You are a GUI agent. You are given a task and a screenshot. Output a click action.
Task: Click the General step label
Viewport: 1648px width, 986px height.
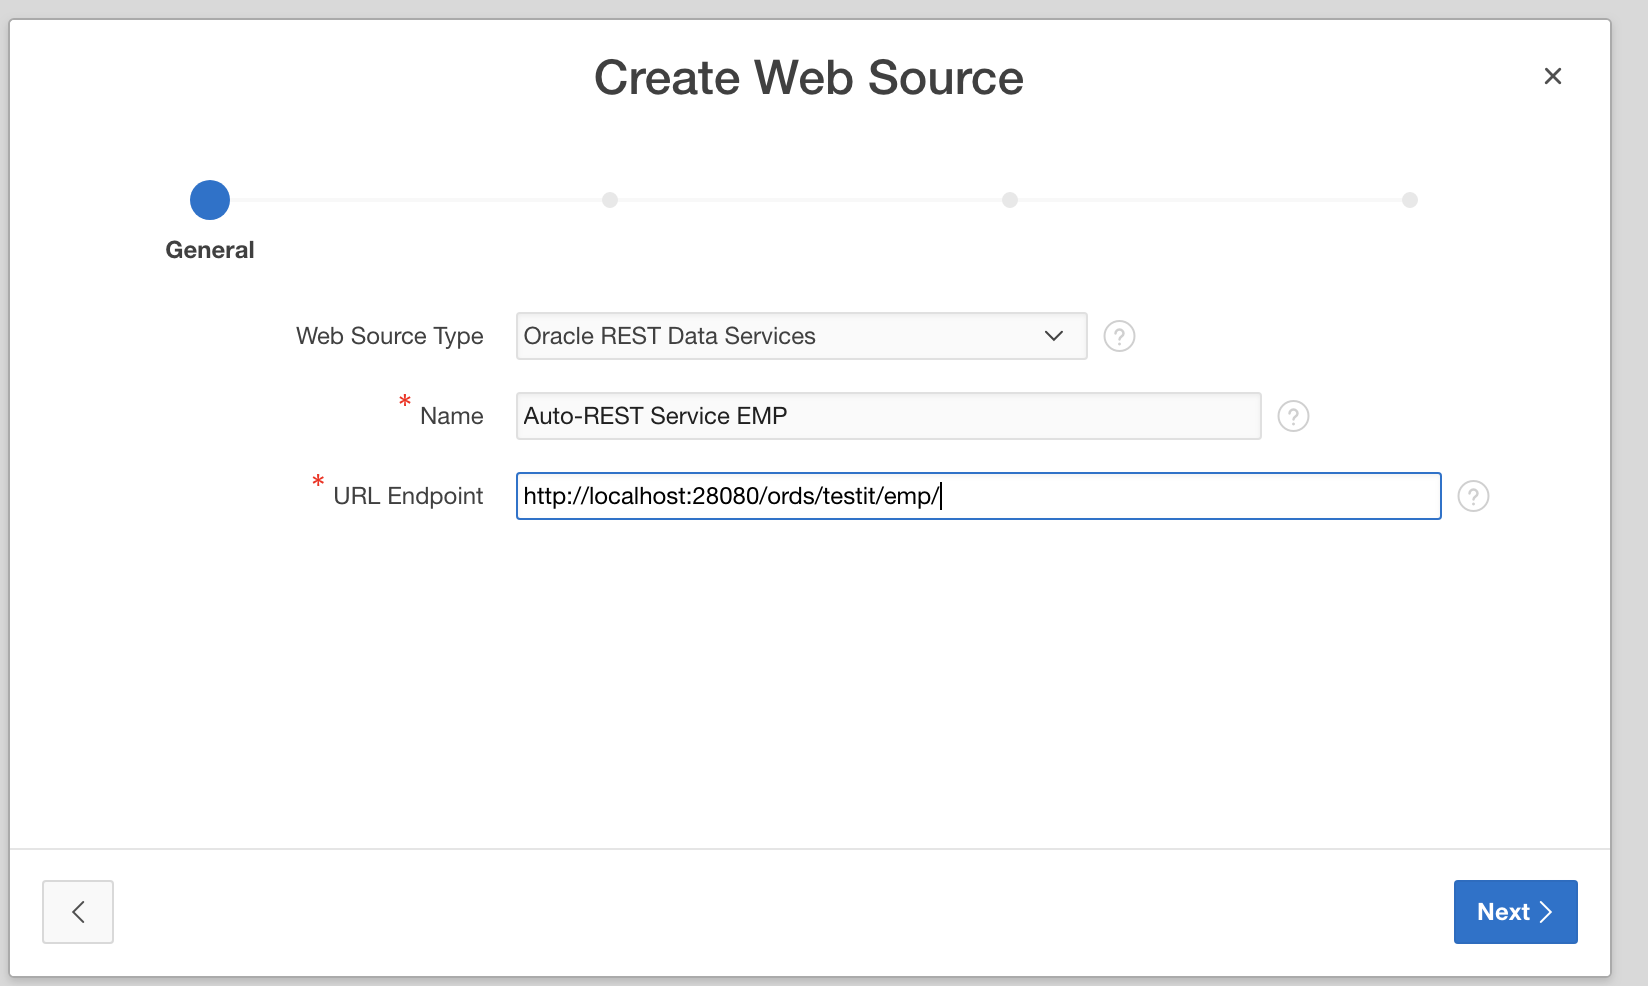210,250
